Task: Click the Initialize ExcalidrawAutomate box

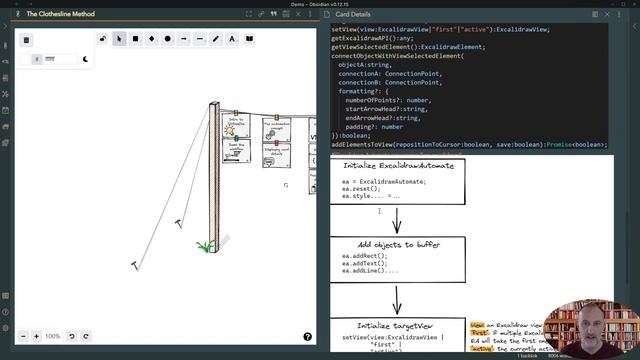Action: [398, 182]
